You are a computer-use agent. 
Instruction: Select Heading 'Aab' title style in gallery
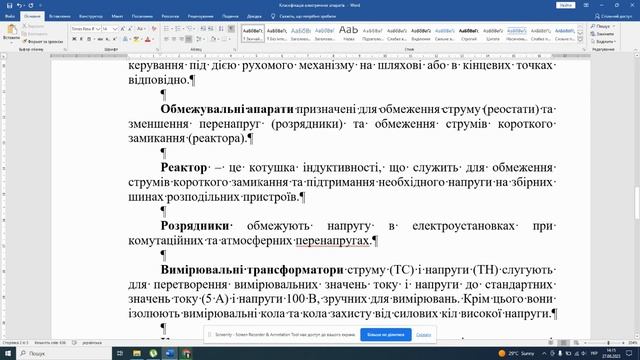pyautogui.click(x=348, y=33)
